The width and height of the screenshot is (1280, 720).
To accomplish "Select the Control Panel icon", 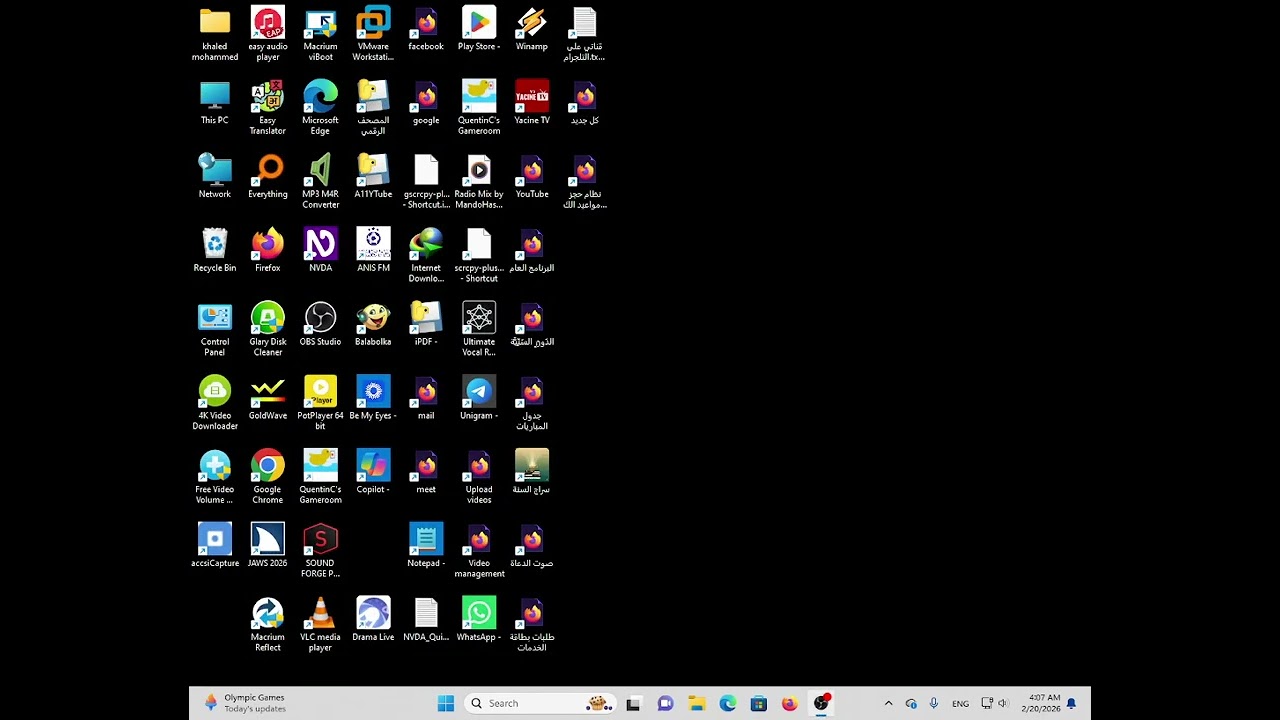I will [x=215, y=329].
